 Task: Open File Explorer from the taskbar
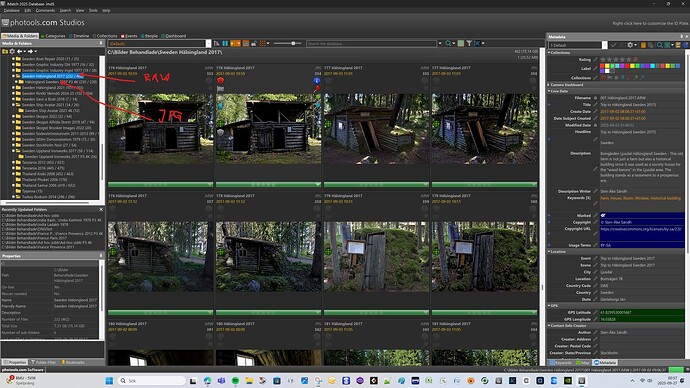[249, 381]
